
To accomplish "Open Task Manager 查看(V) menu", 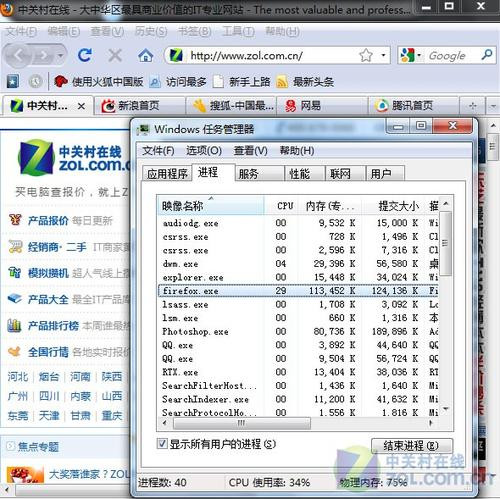I will click(250, 151).
